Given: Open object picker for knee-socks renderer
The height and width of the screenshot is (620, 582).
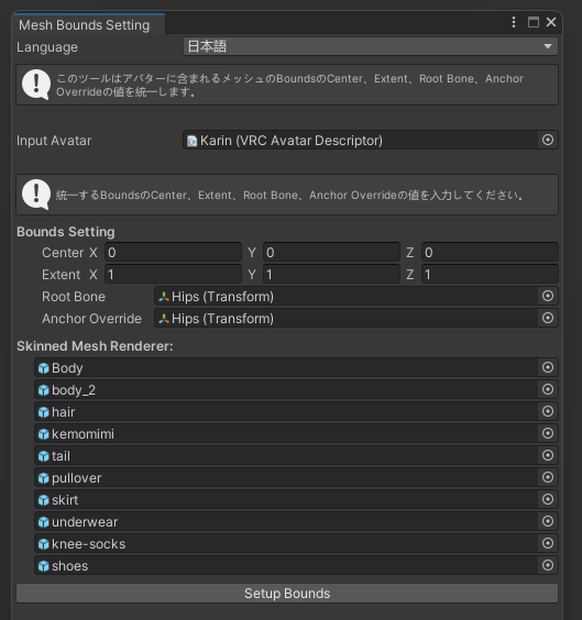Looking at the screenshot, I should tap(548, 543).
